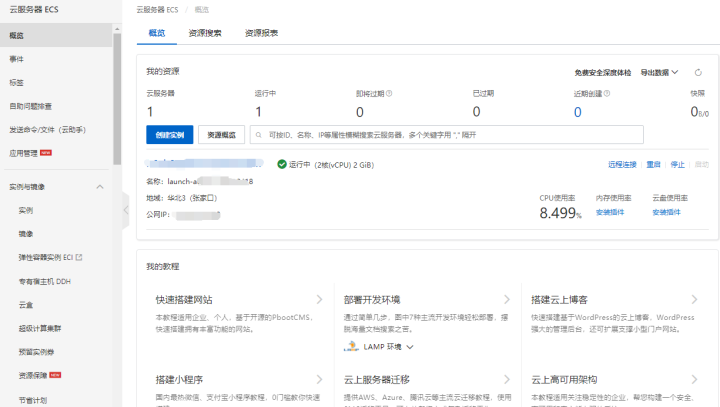Click the green 运行中 status check icon
The height and width of the screenshot is (407, 720).
coord(282,164)
